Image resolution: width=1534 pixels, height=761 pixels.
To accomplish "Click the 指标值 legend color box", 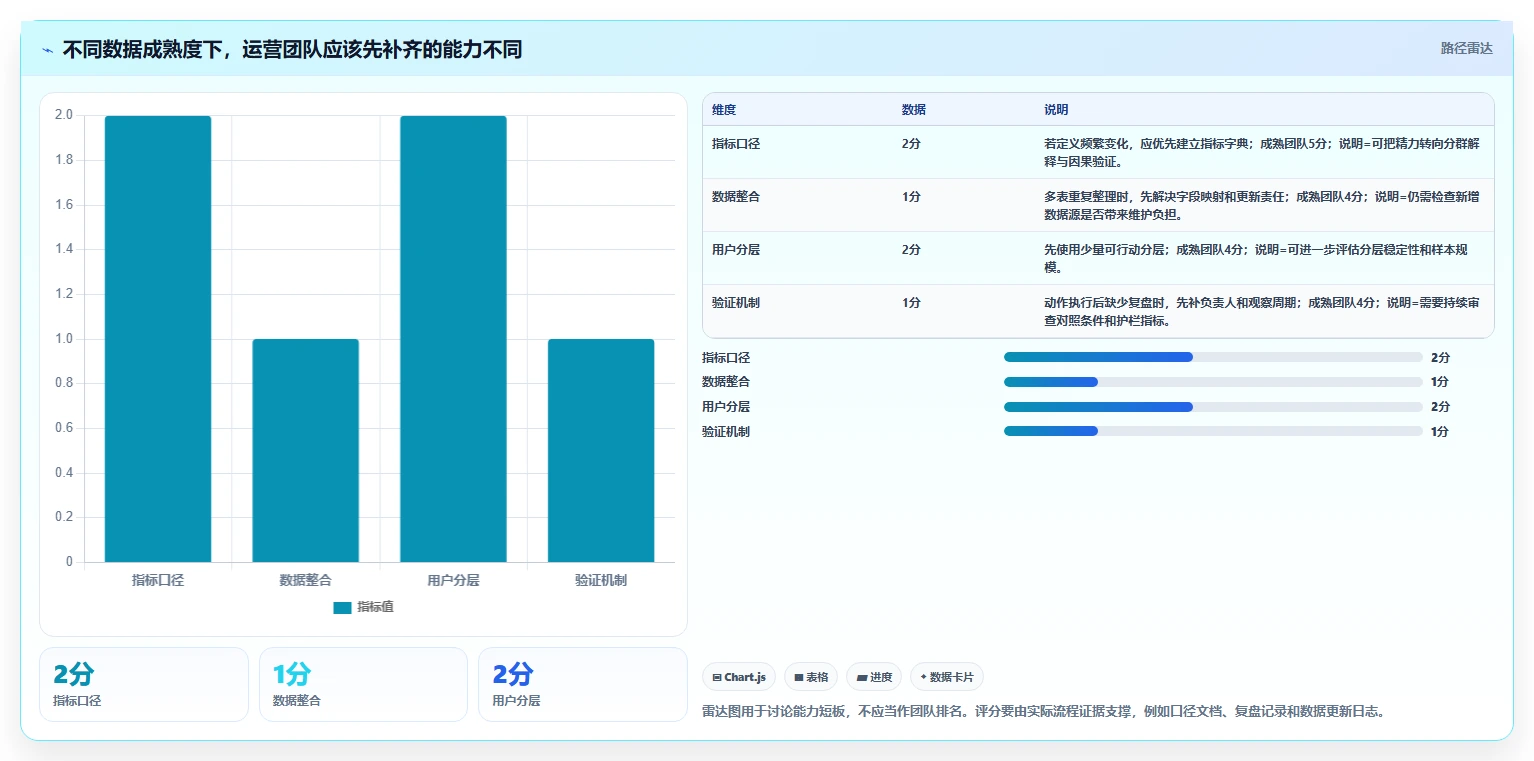I will 342,607.
